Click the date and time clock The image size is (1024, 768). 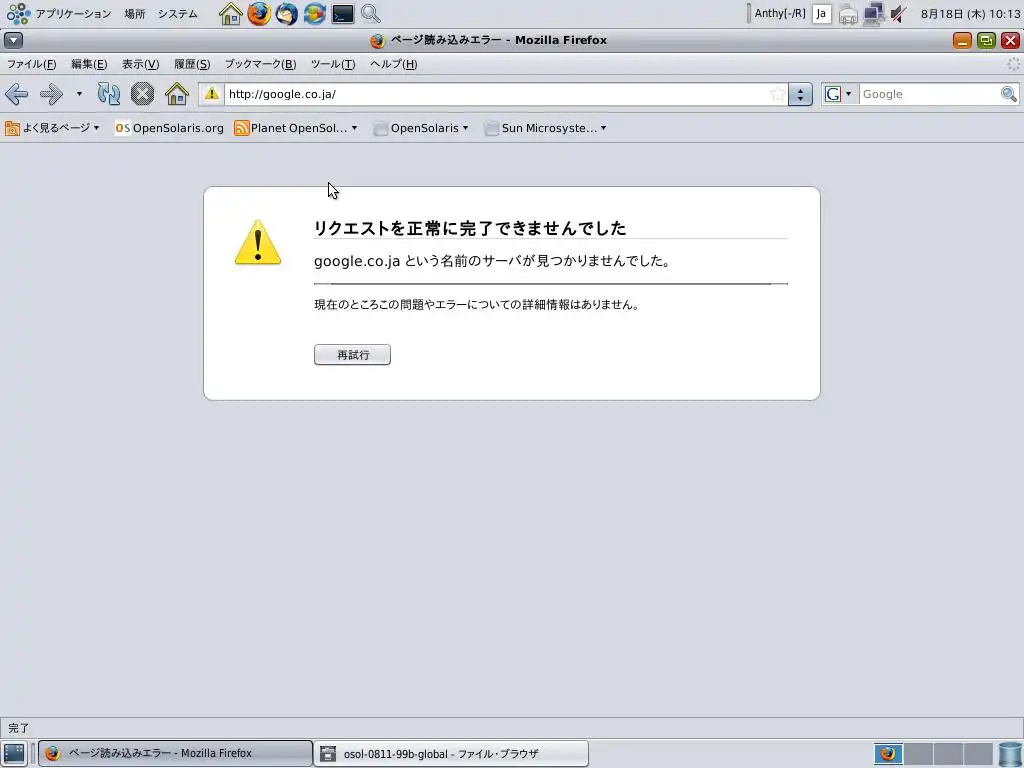pyautogui.click(x=970, y=14)
